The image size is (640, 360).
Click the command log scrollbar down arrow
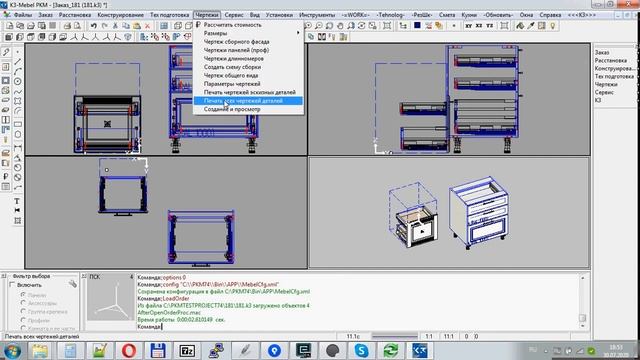pyautogui.click(x=582, y=326)
